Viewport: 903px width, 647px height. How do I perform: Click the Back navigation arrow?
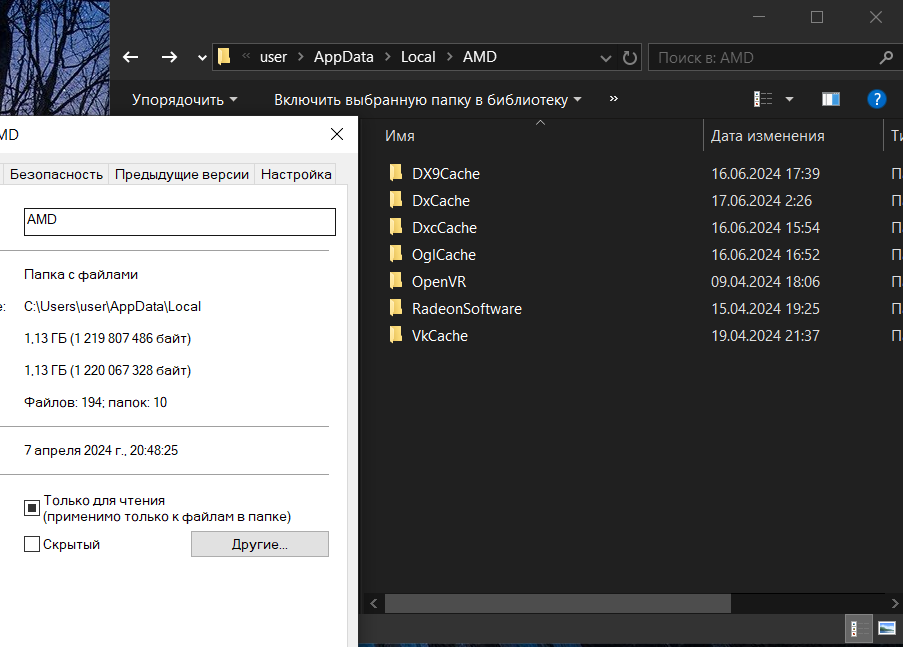click(x=131, y=57)
